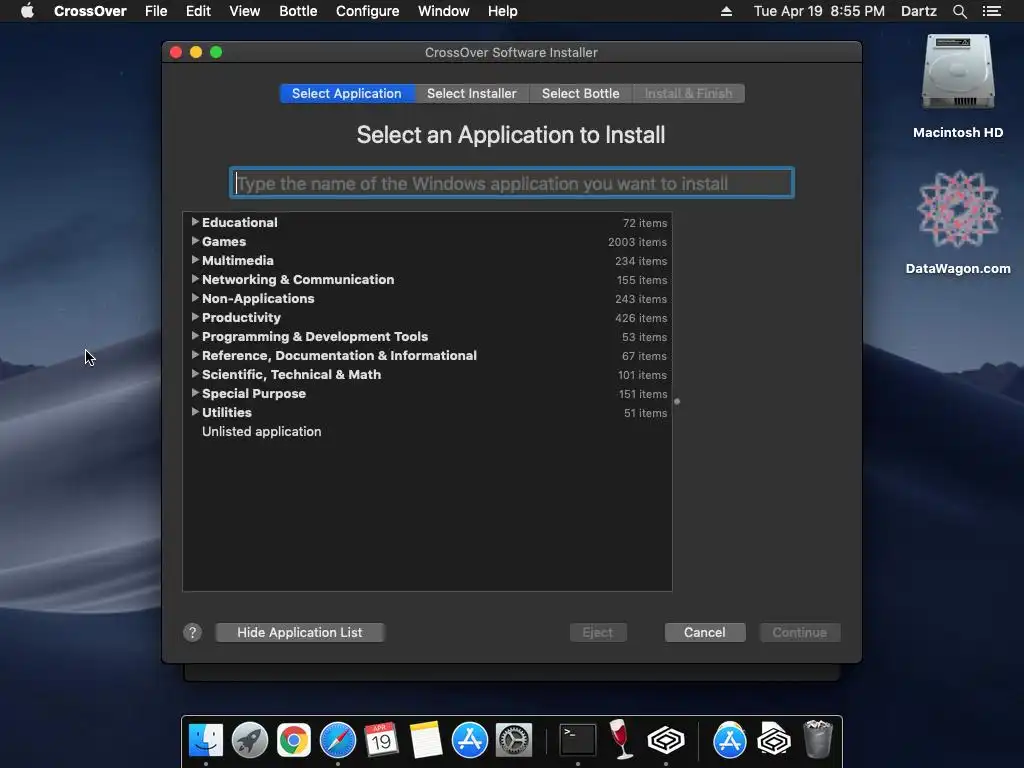
Task: Launch Launchpad rocket icon in dock
Action: 249,740
